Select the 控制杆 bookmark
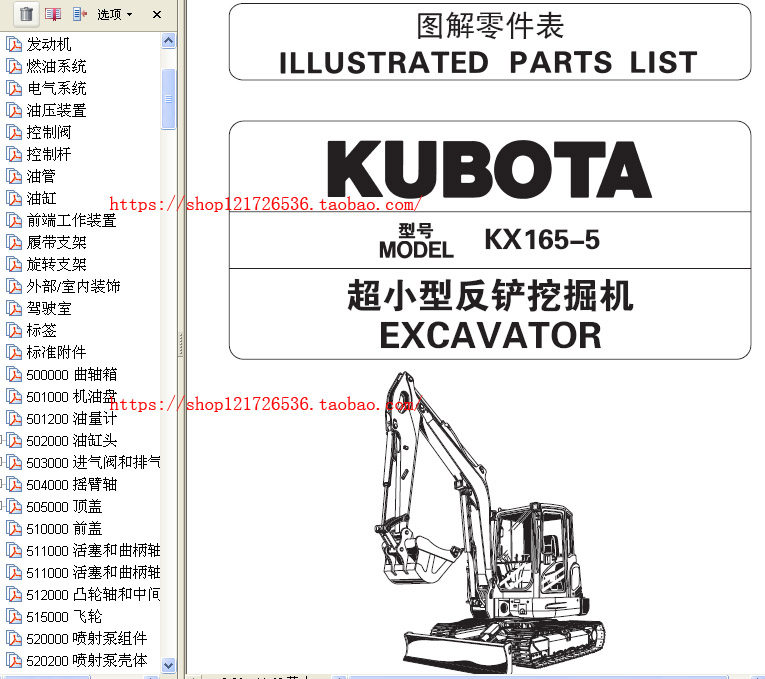Screen dimensions: 765x679 (49, 154)
